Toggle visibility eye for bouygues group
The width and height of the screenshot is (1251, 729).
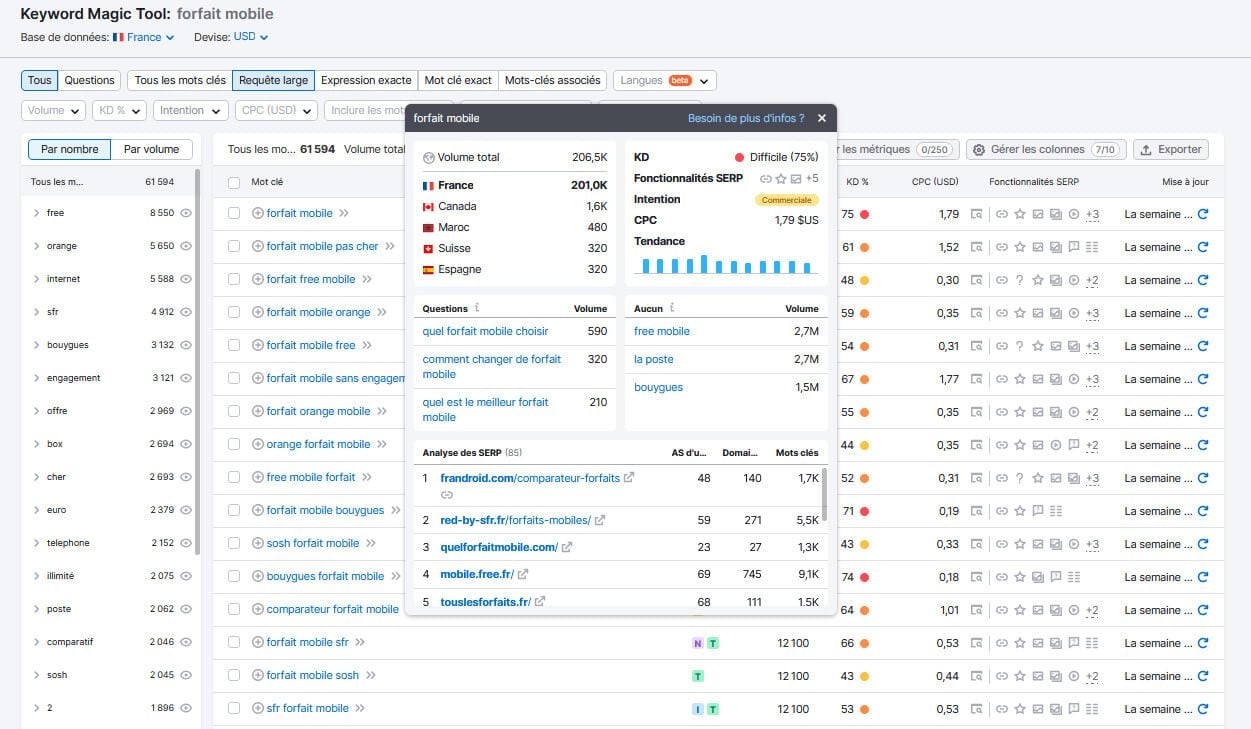click(185, 345)
